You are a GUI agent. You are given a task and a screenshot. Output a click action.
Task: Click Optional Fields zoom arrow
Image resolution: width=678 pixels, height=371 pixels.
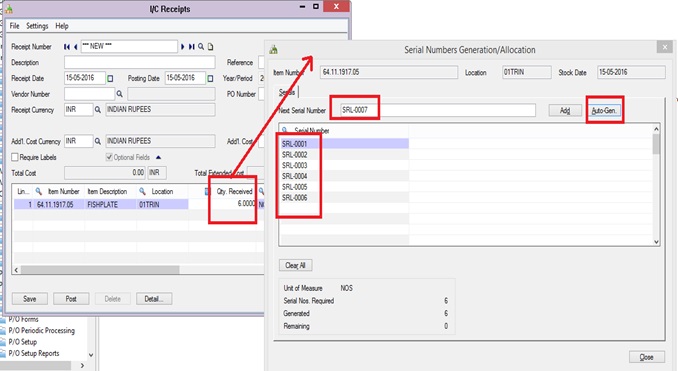coord(158,157)
